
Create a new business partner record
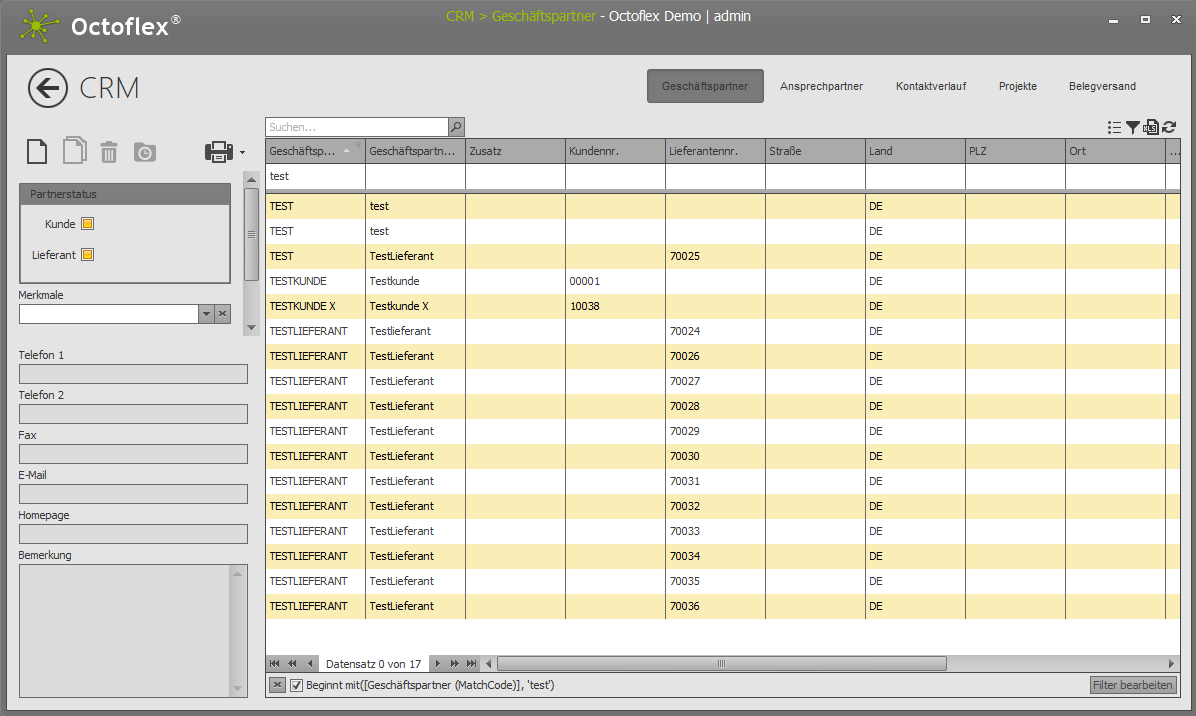click(37, 151)
